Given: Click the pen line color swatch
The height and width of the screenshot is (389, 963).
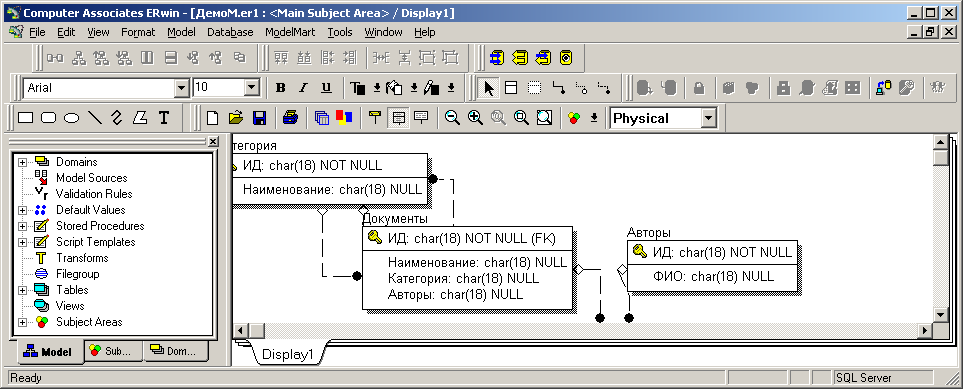Looking at the screenshot, I should 431,88.
